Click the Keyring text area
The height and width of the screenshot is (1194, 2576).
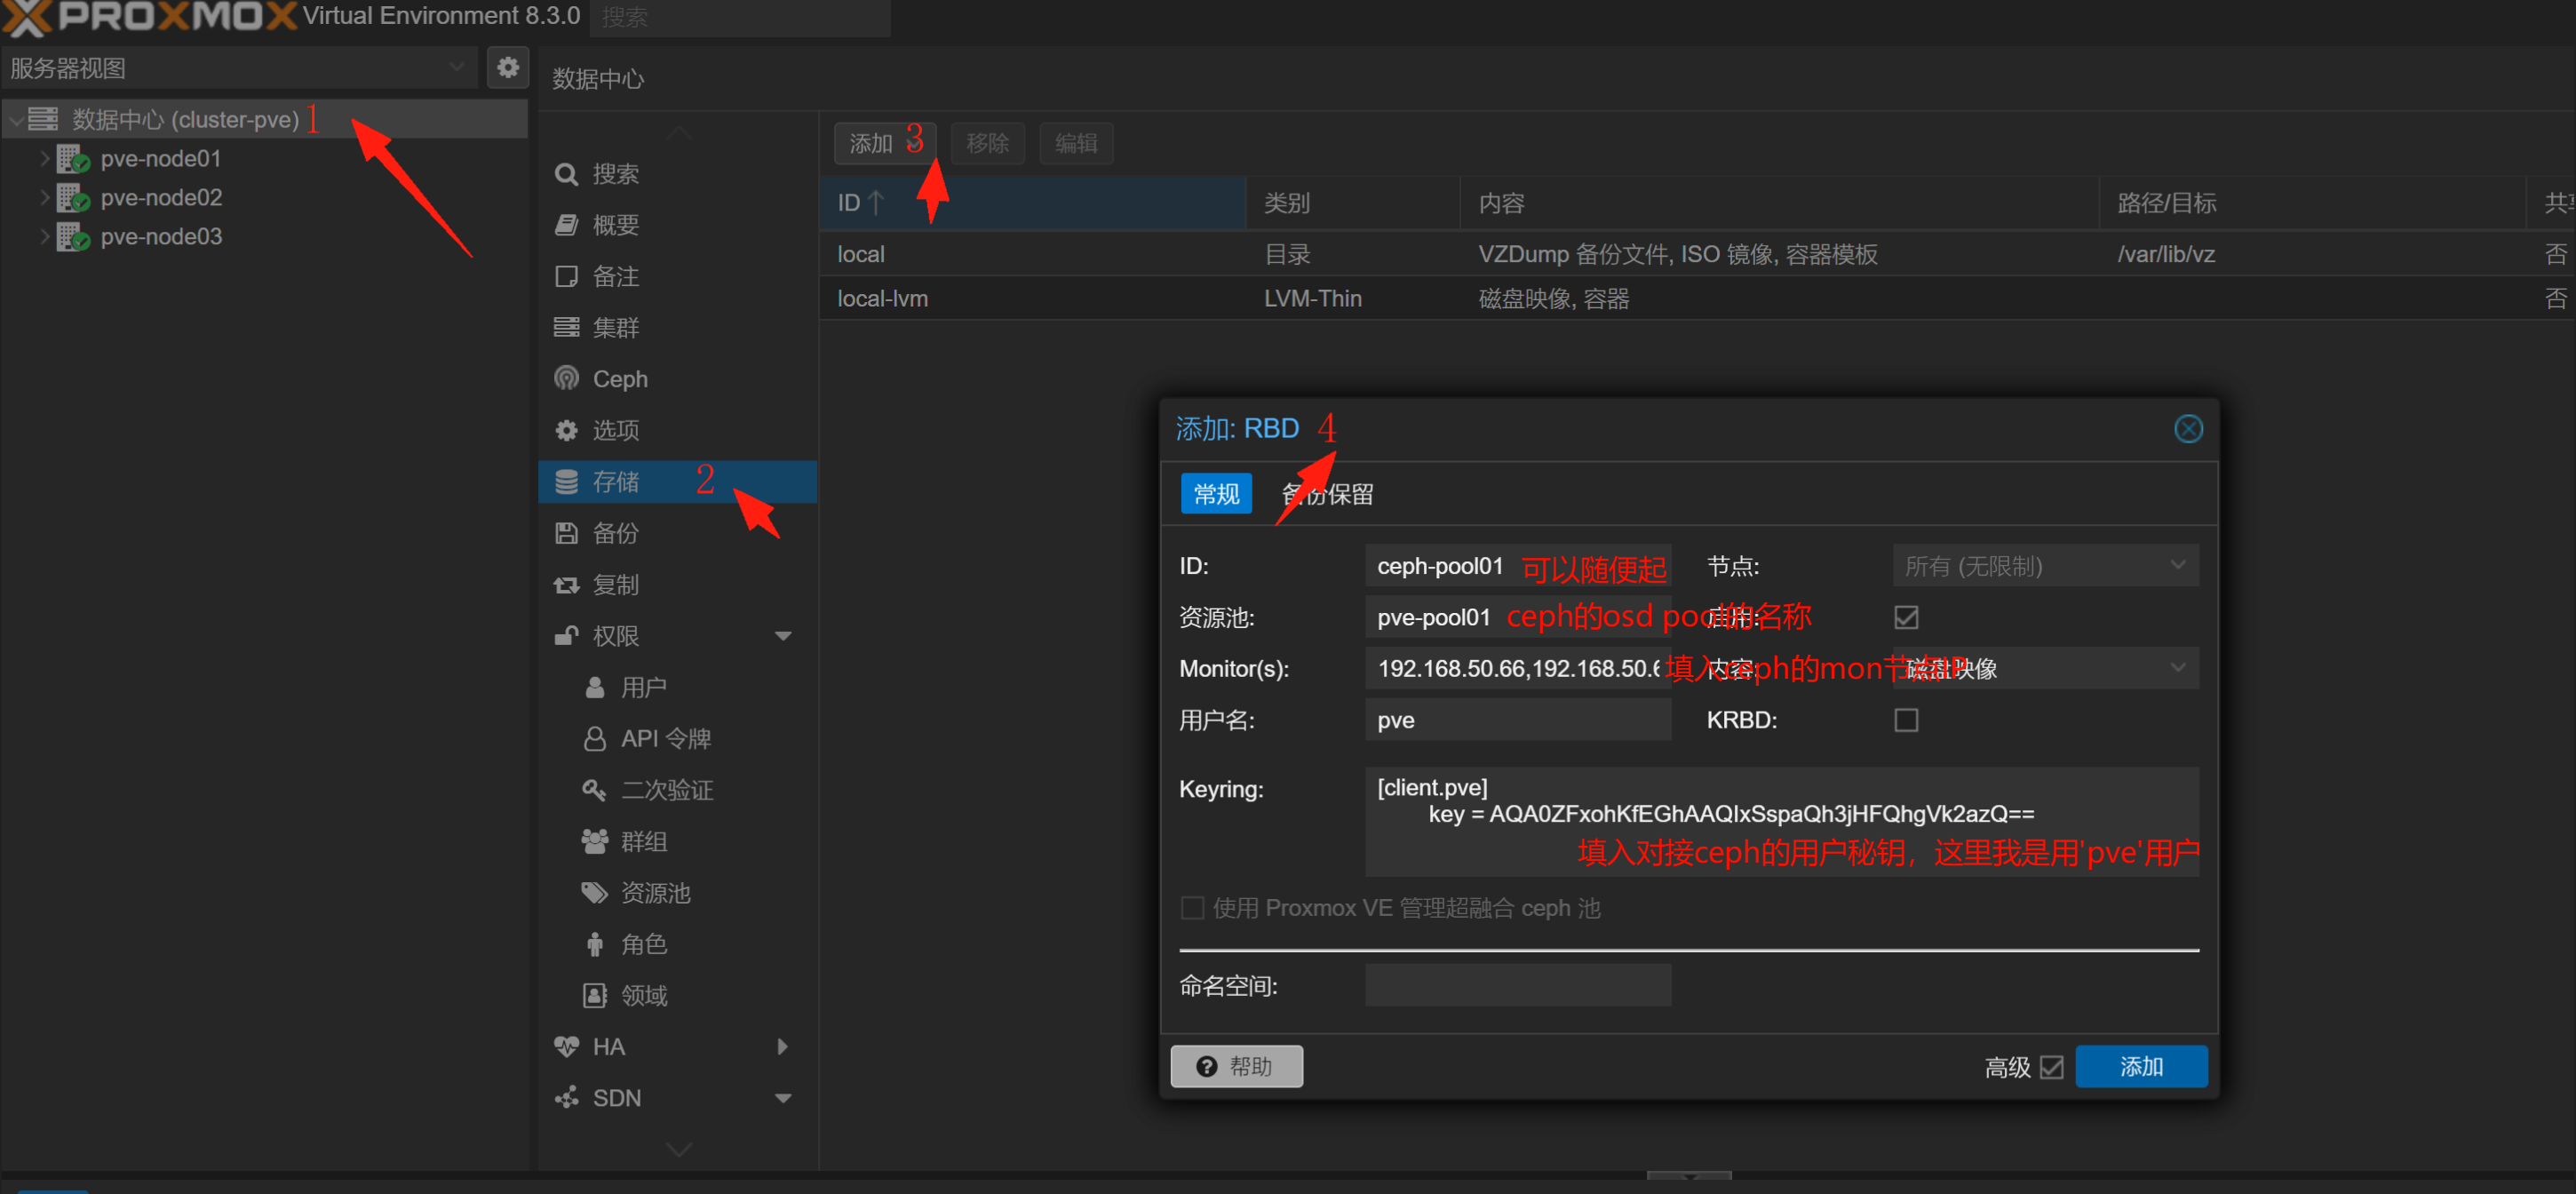coord(1782,821)
